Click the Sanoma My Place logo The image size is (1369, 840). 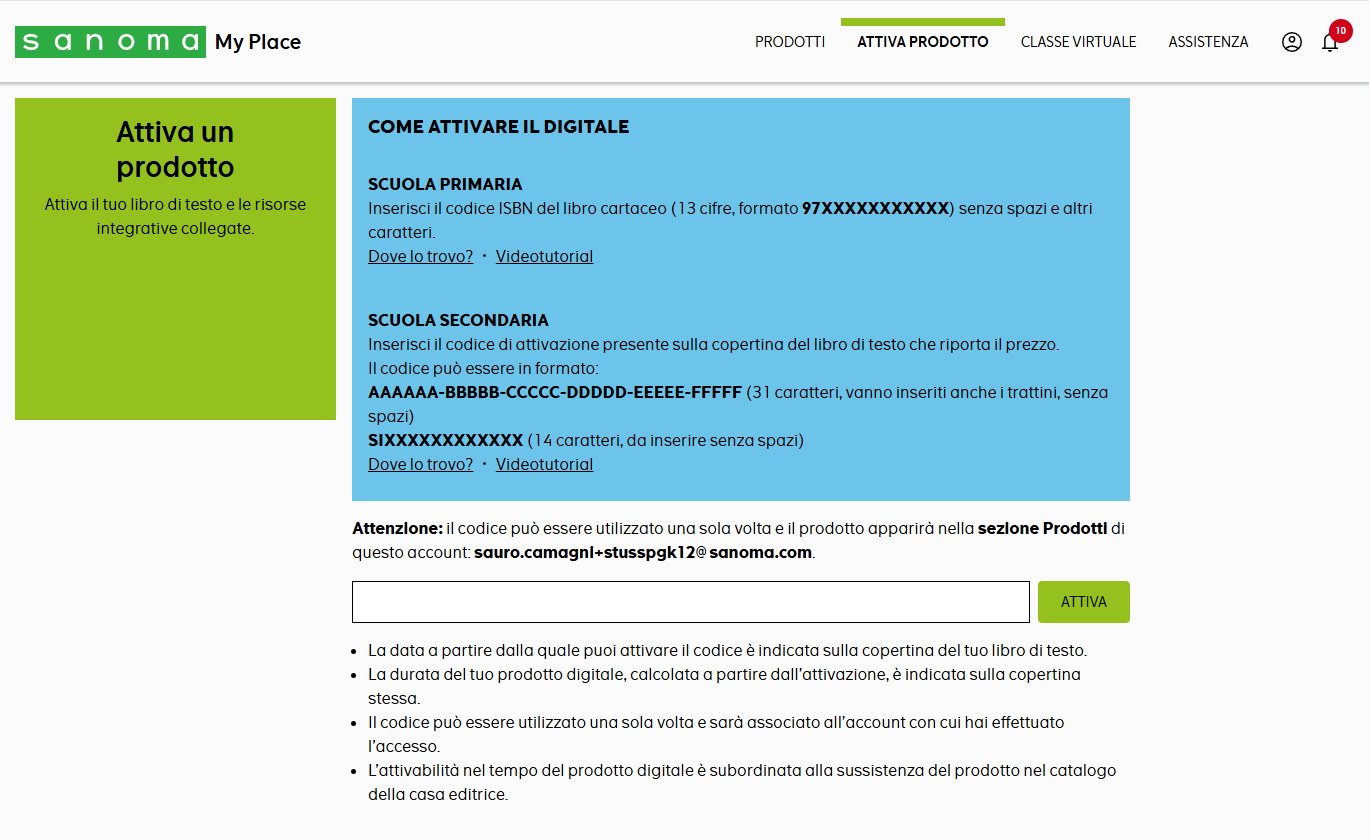(158, 42)
